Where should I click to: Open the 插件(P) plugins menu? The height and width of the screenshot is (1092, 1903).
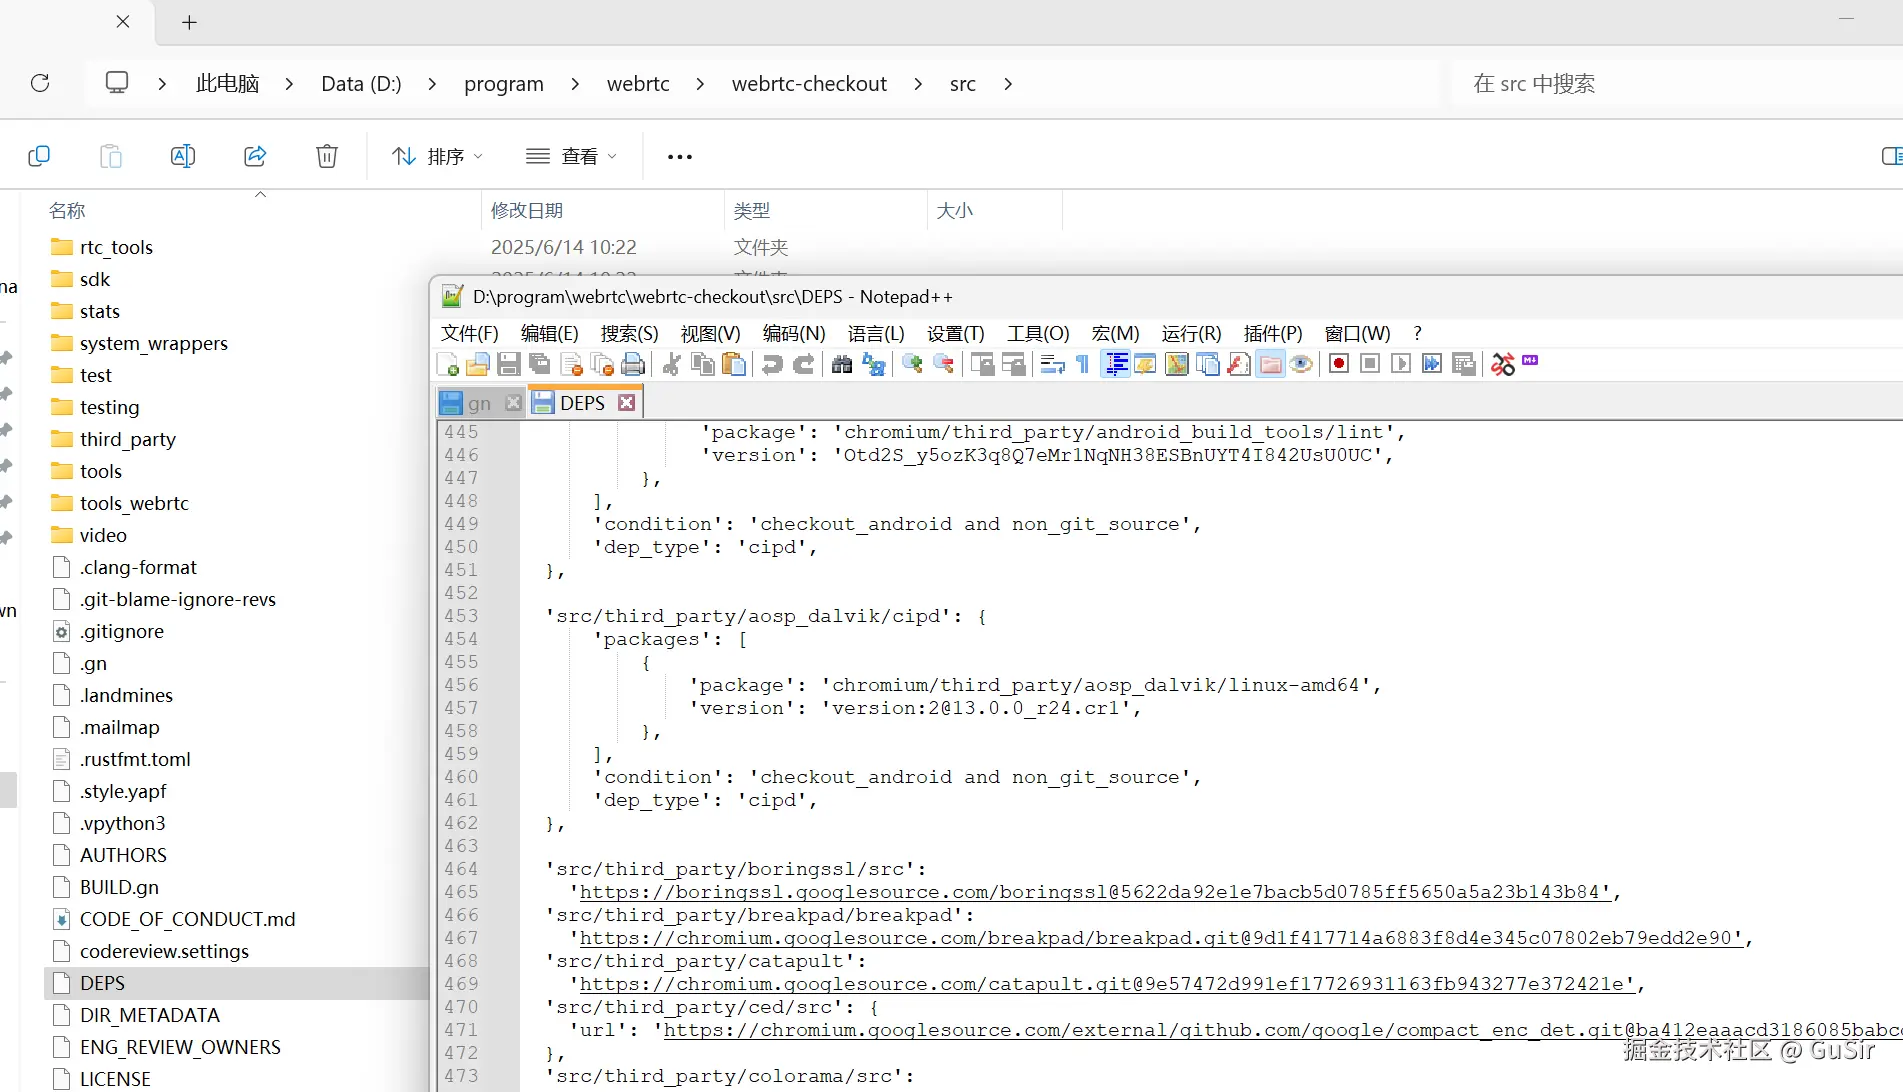(1273, 333)
